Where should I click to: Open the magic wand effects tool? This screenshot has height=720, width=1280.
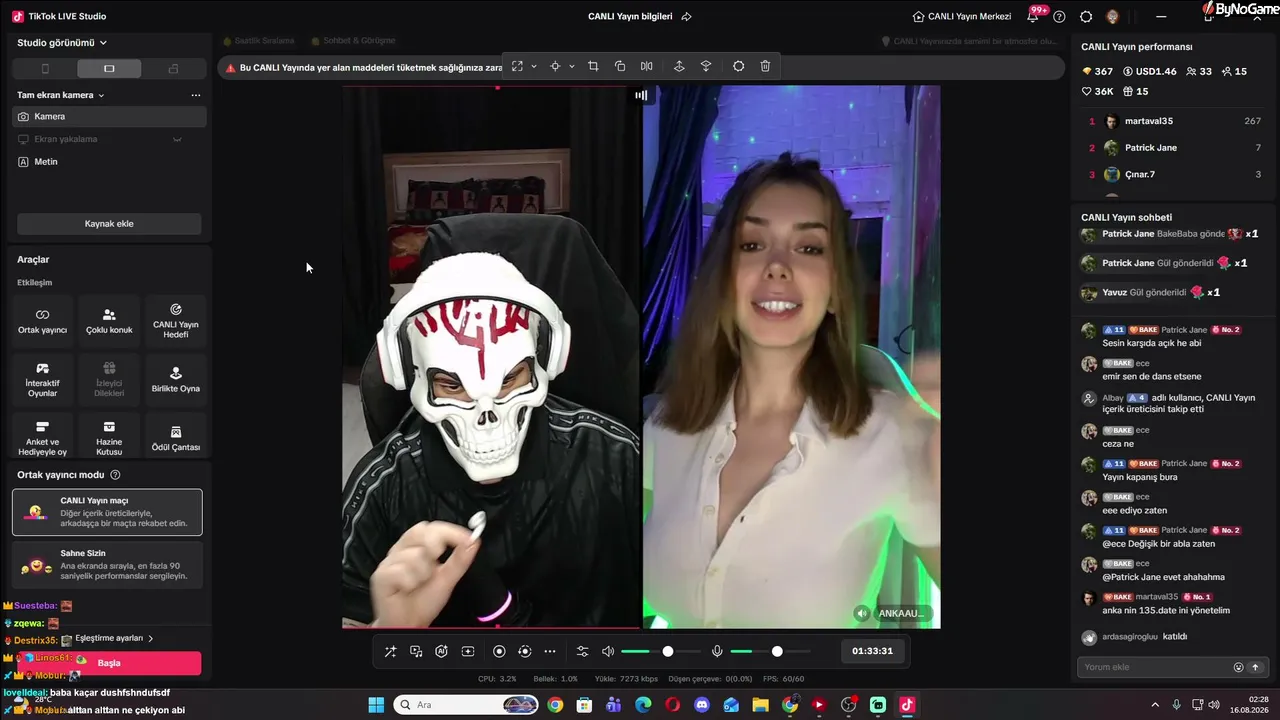pos(390,651)
